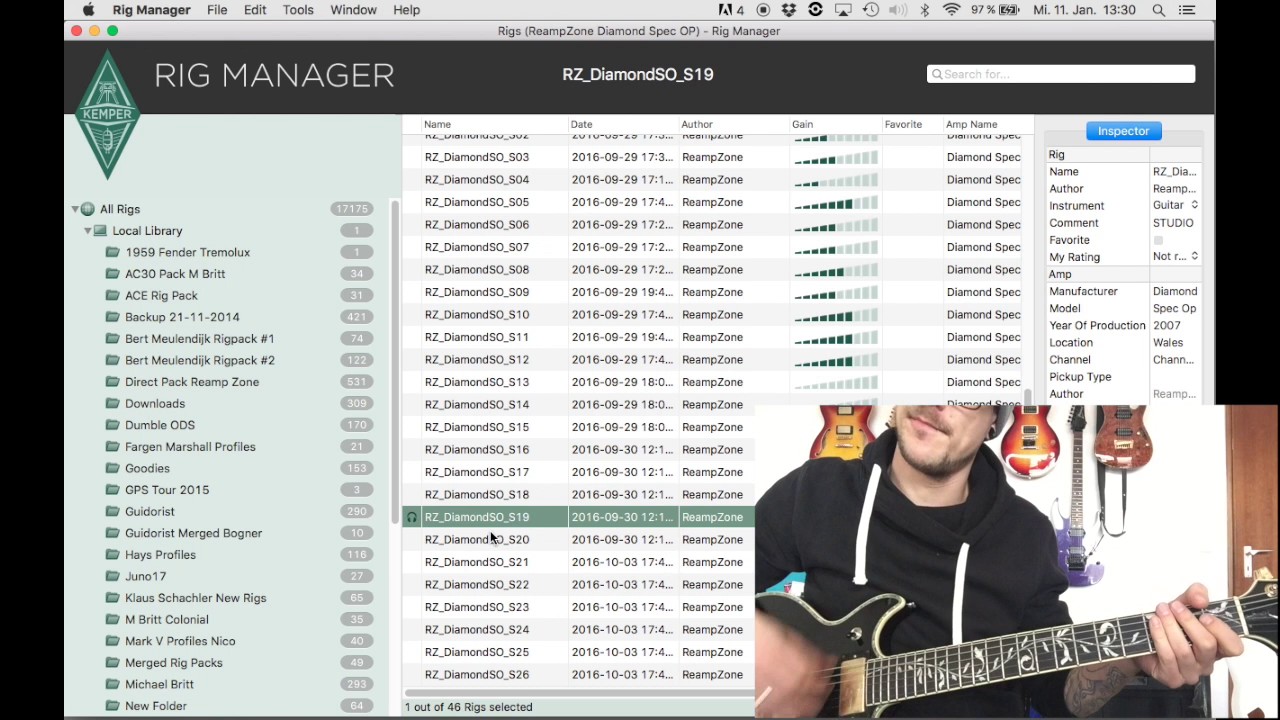Click the Comment value STUDIO

pyautogui.click(x=1173, y=223)
